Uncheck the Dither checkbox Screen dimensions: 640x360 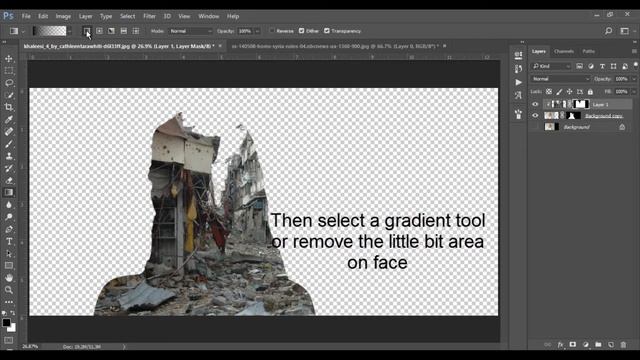(302, 31)
